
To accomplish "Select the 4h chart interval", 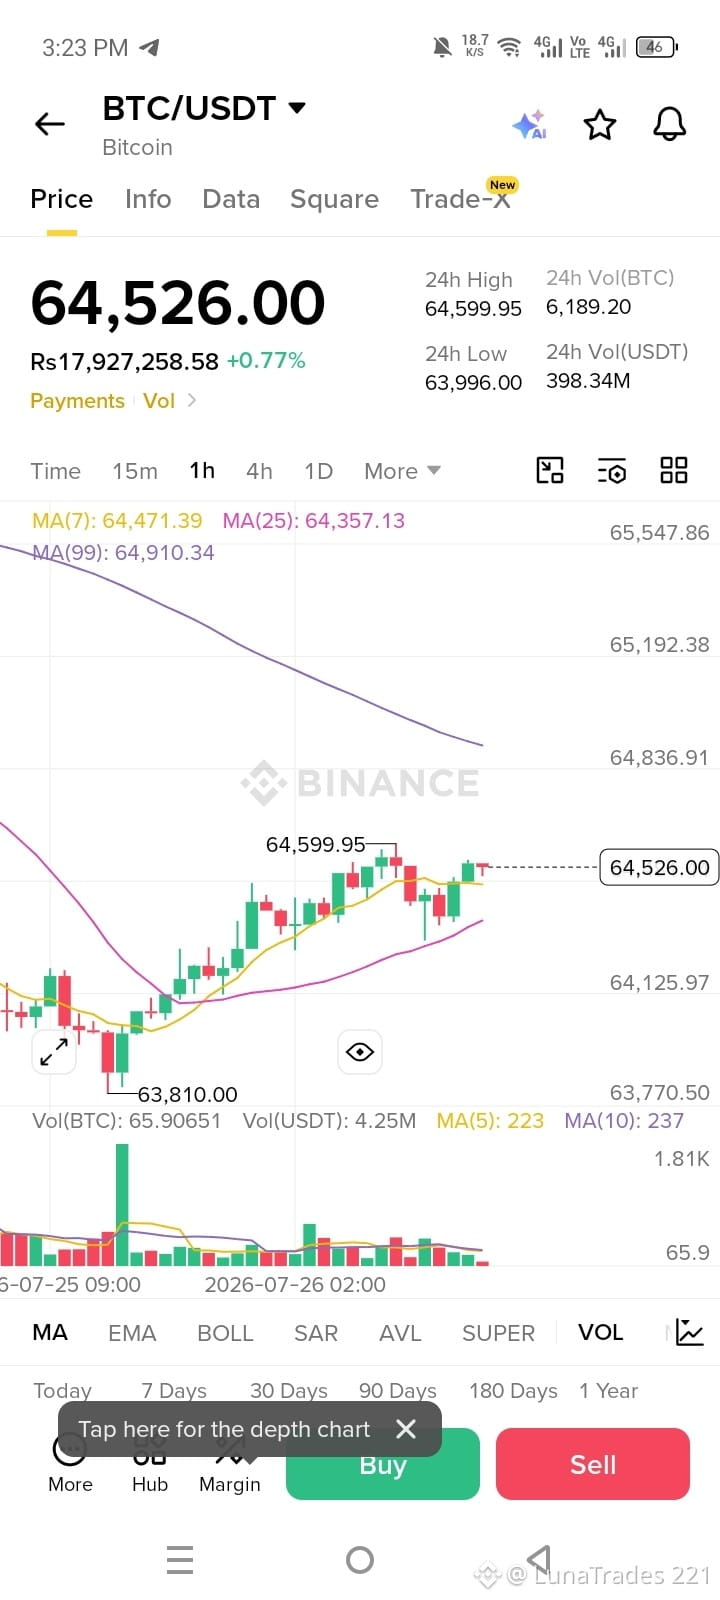I will coord(259,471).
